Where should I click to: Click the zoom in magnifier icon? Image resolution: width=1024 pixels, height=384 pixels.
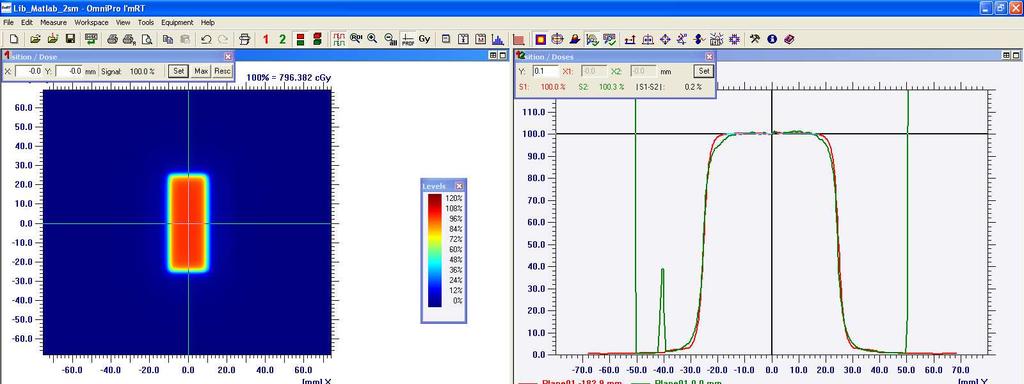click(x=372, y=39)
